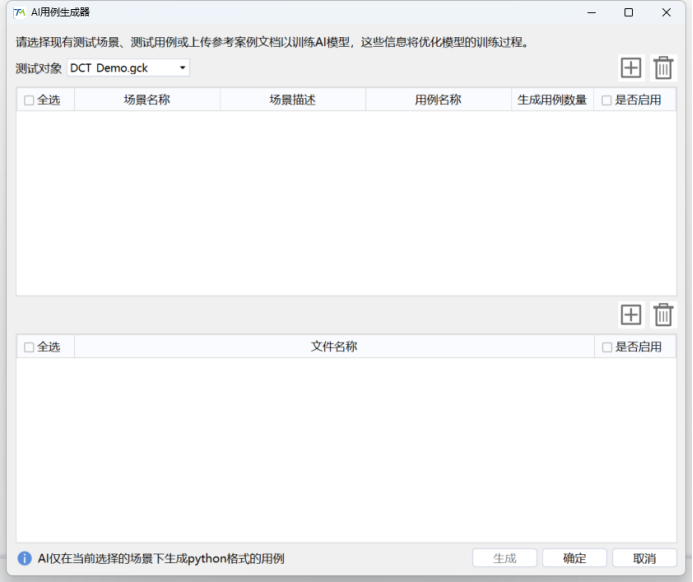693x582 pixels.
Task: Click the delete scenario trash icon
Action: (x=663, y=68)
